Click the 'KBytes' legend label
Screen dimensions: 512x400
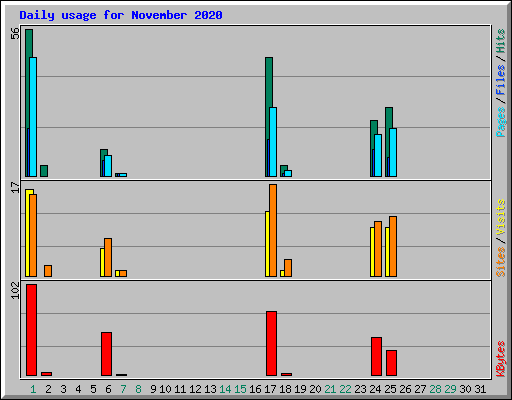[501, 359]
